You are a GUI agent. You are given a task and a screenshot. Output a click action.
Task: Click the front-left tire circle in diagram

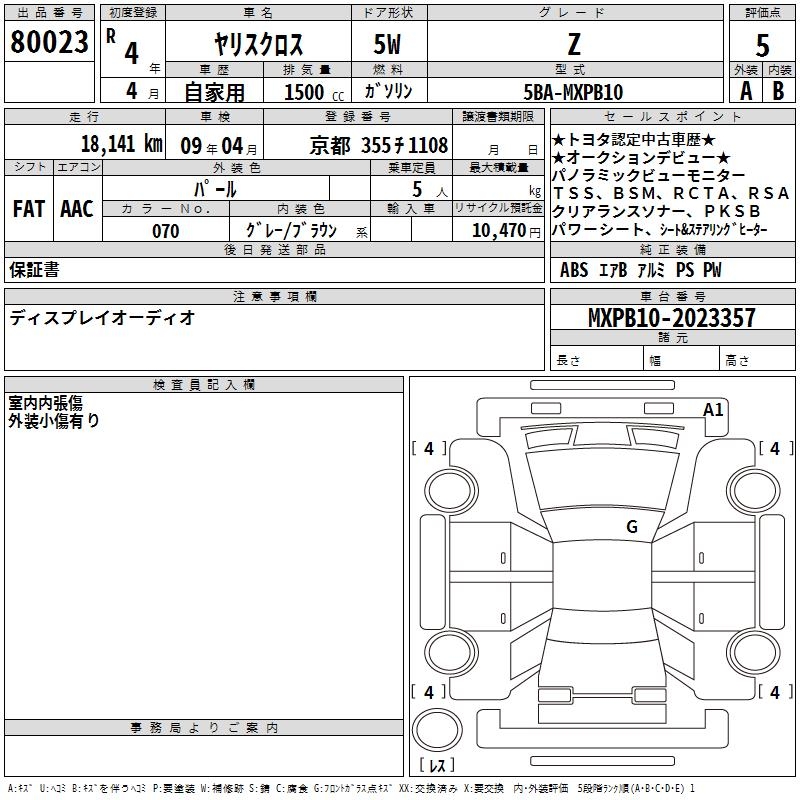click(451, 492)
